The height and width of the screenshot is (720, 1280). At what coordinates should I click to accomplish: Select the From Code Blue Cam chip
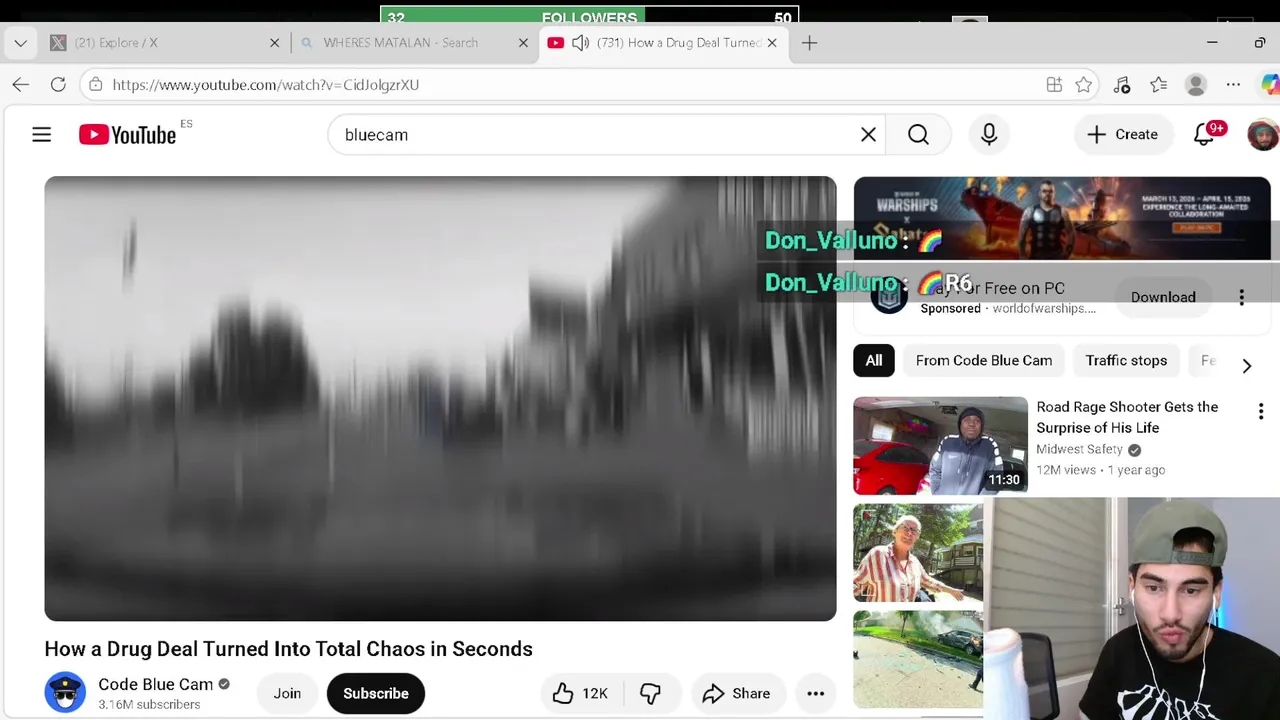[984, 361]
